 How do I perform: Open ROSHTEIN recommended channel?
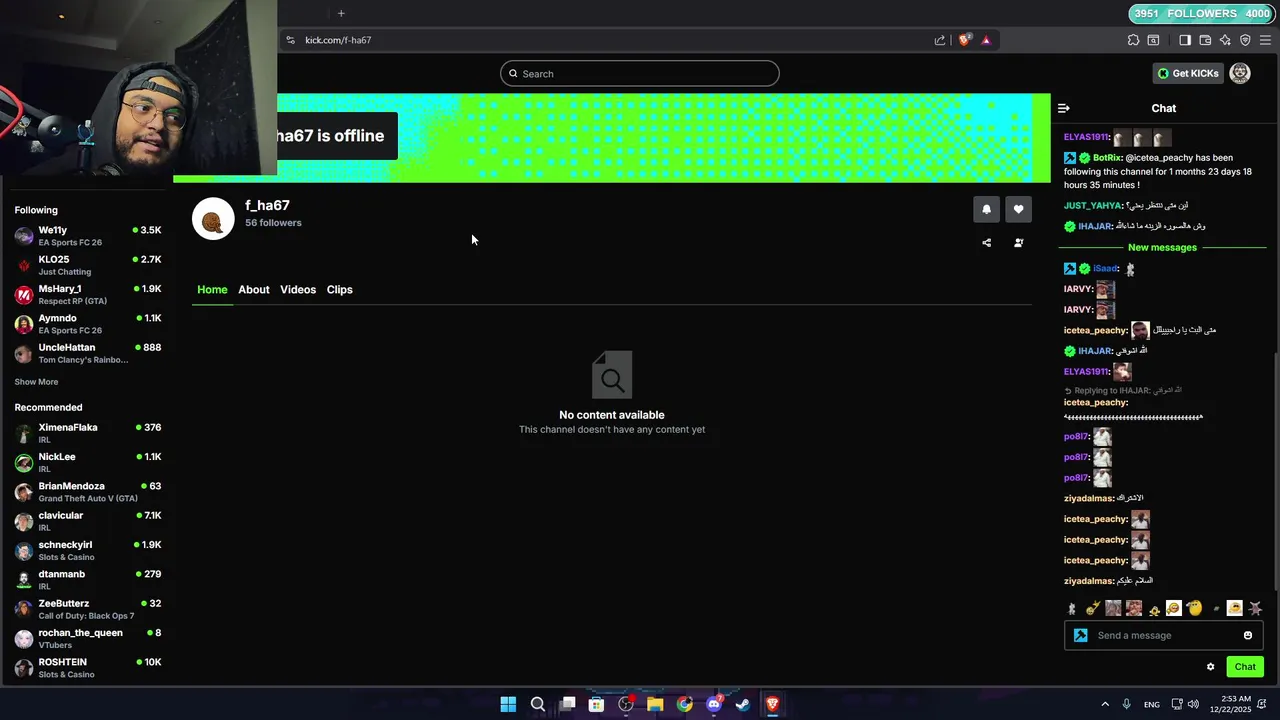(88, 668)
